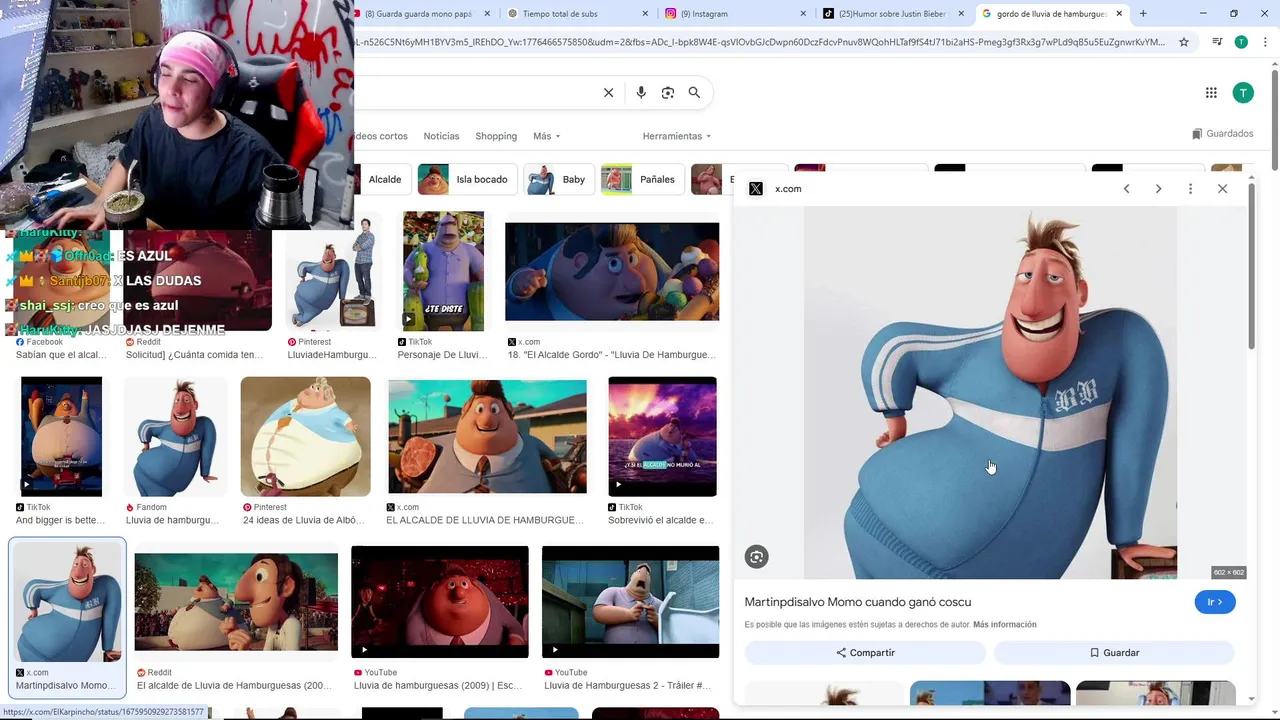1280x720 pixels.
Task: Open Reddit El alcalde de Lluvia thumbnail
Action: tap(236, 603)
